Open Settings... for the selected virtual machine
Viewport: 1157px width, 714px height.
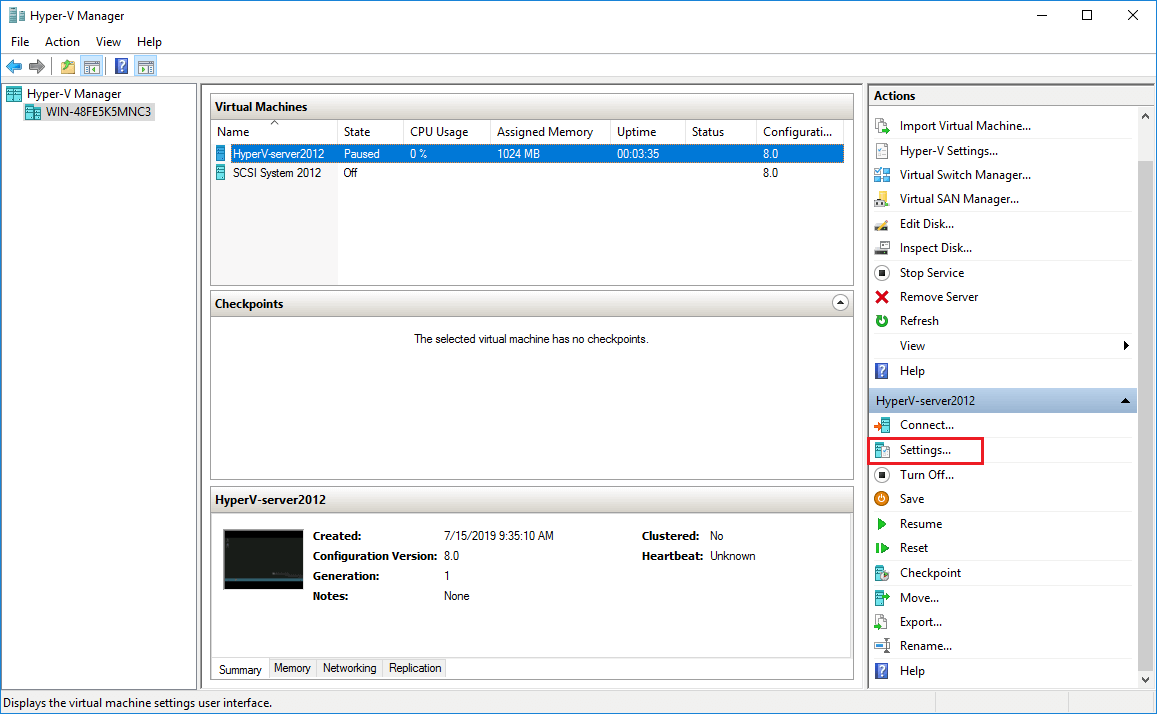(x=925, y=451)
